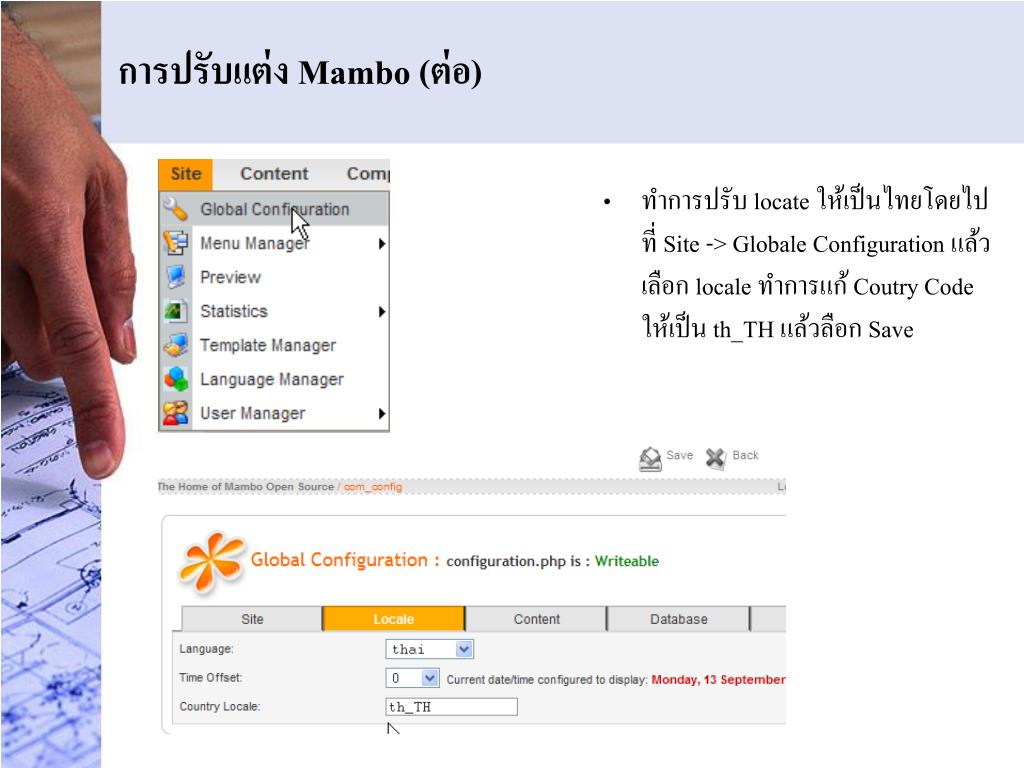Click the Template Manager icon
1024x768 pixels.
pos(175,345)
